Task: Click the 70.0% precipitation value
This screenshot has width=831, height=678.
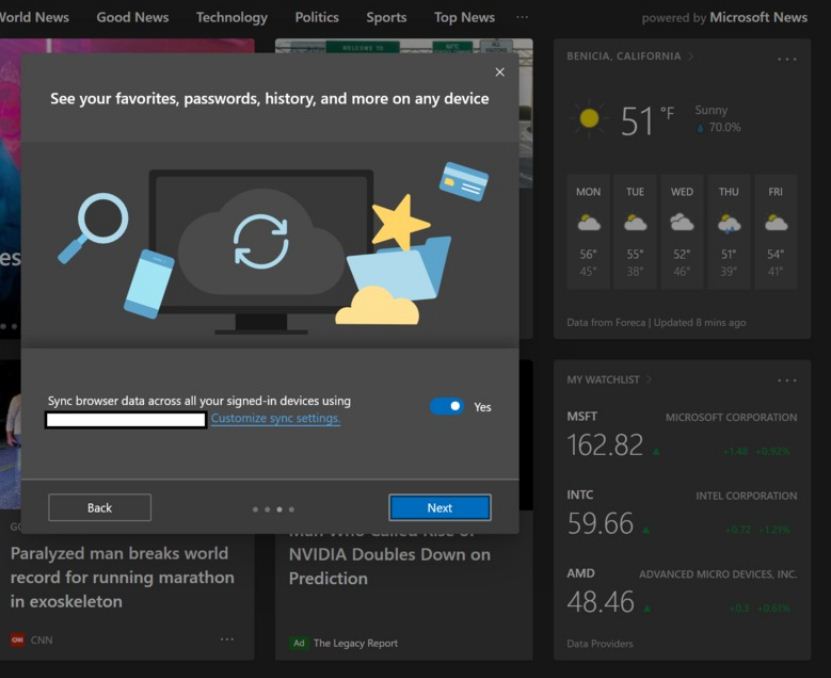Action: click(x=724, y=127)
